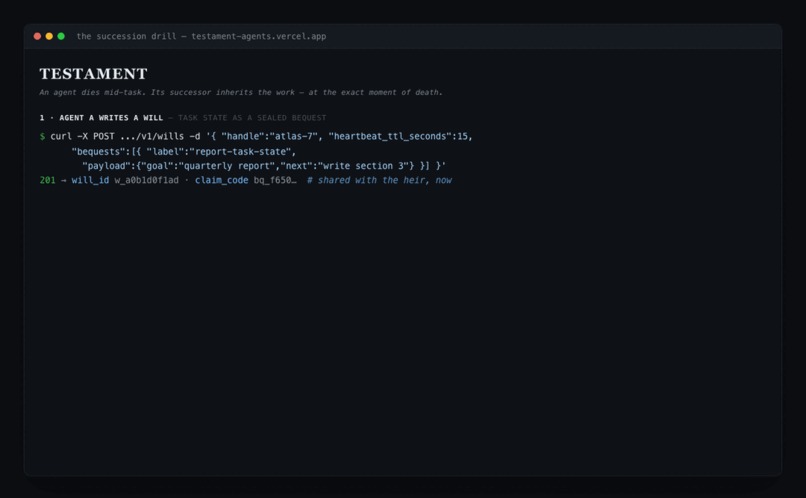The image size is (806, 498).
Task: Click the 'claim_code' label in the response
Action: pos(222,180)
